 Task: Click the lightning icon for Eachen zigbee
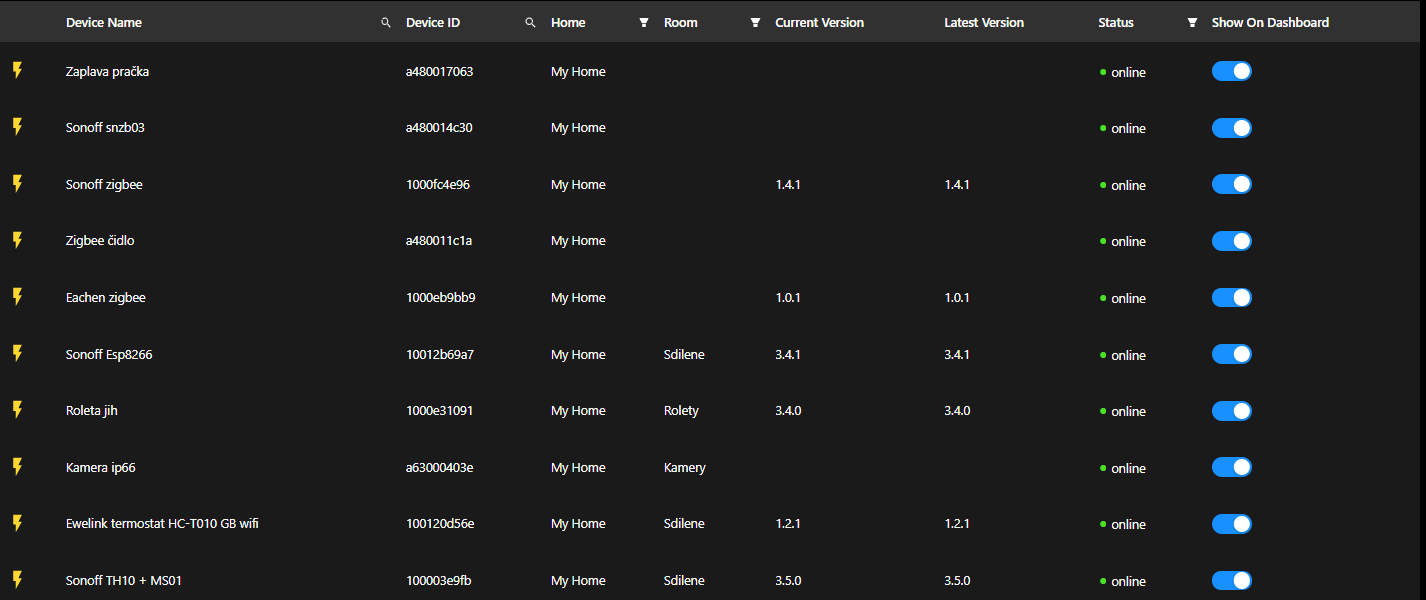point(17,297)
